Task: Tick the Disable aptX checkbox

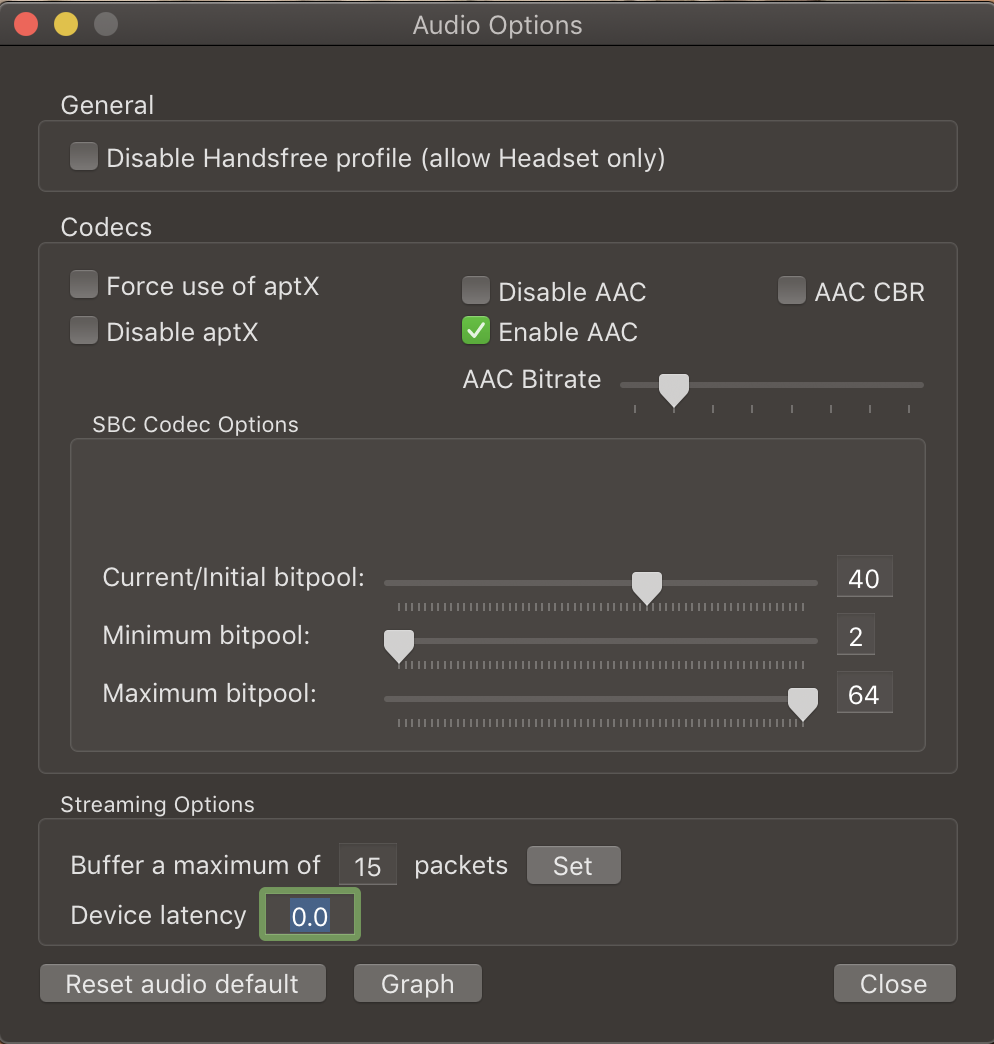Action: (x=84, y=330)
